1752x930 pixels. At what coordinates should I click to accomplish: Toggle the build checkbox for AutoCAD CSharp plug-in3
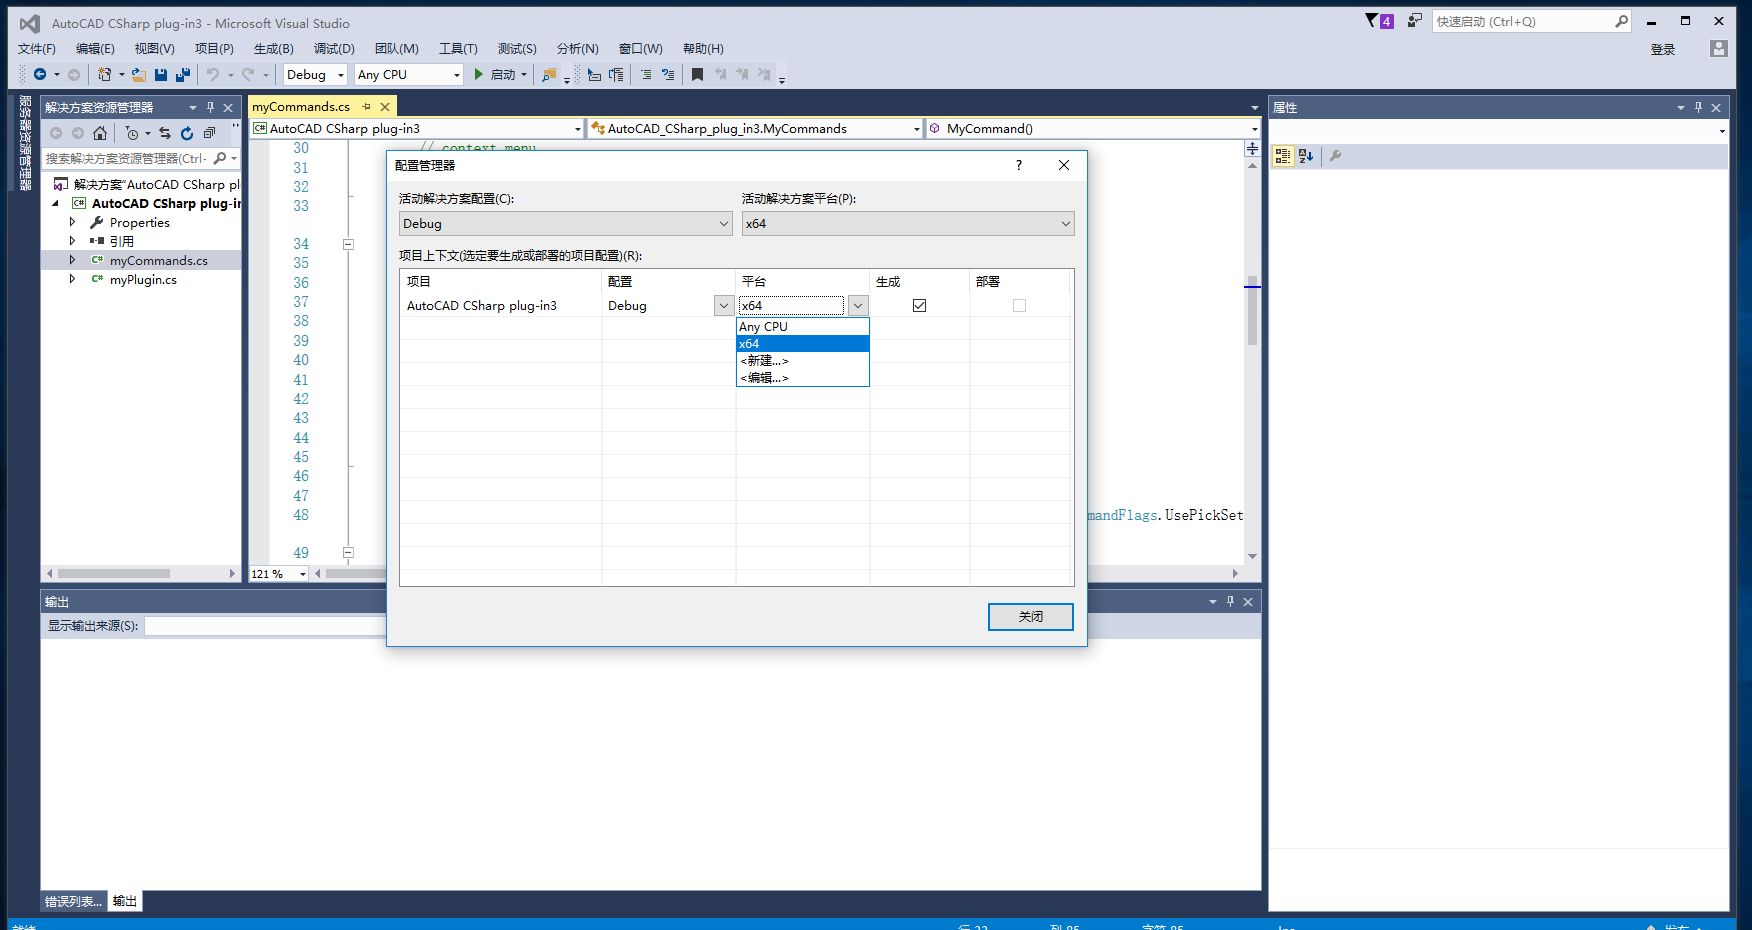click(919, 306)
